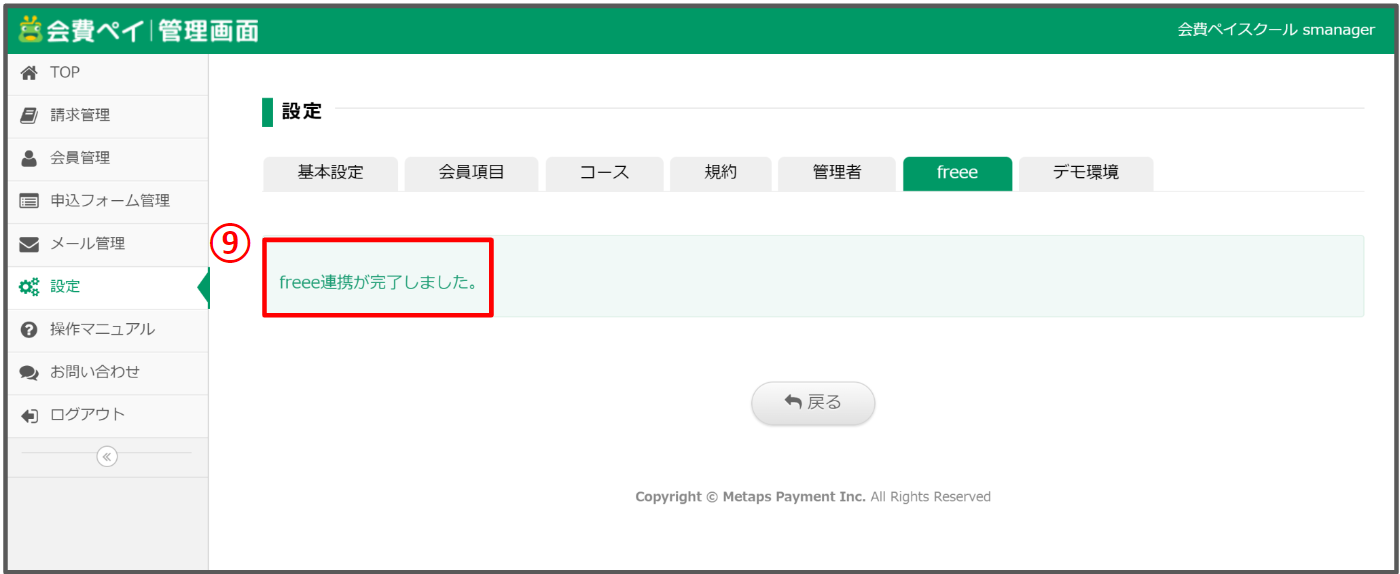Click the gears icon for 設定
This screenshot has width=1400, height=574.
click(x=29, y=287)
